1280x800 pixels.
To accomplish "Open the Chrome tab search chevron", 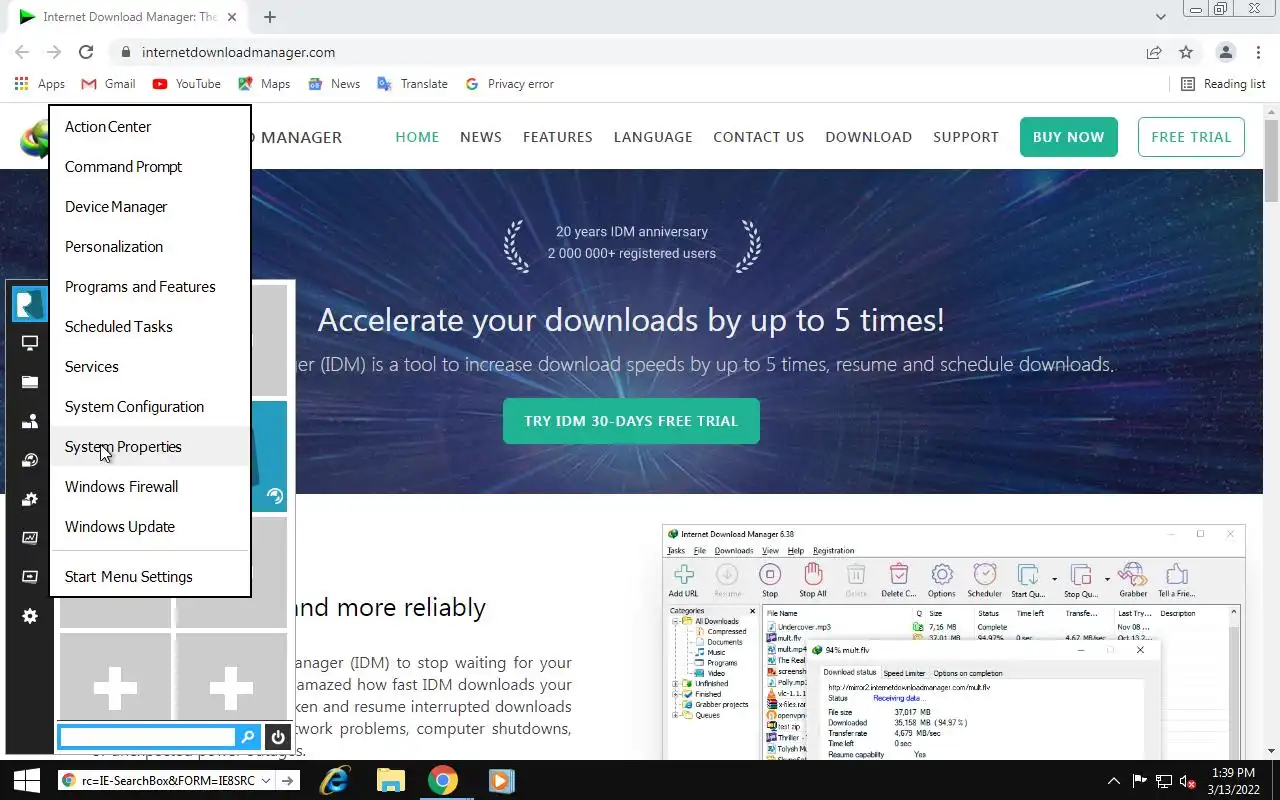I will click(1160, 17).
